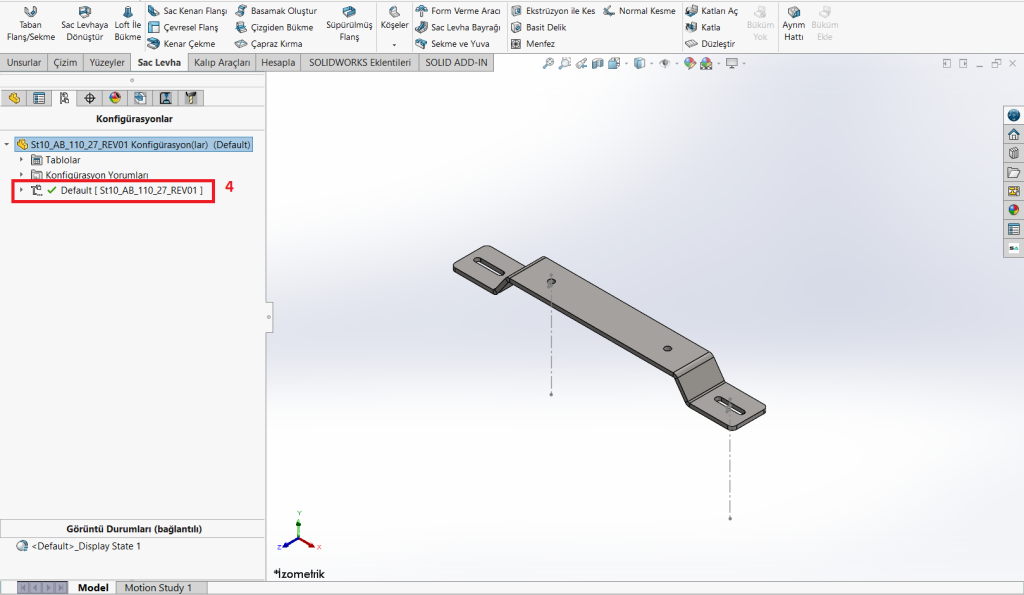1024x595 pixels.
Task: Expand the Default configuration node
Action: (21, 189)
